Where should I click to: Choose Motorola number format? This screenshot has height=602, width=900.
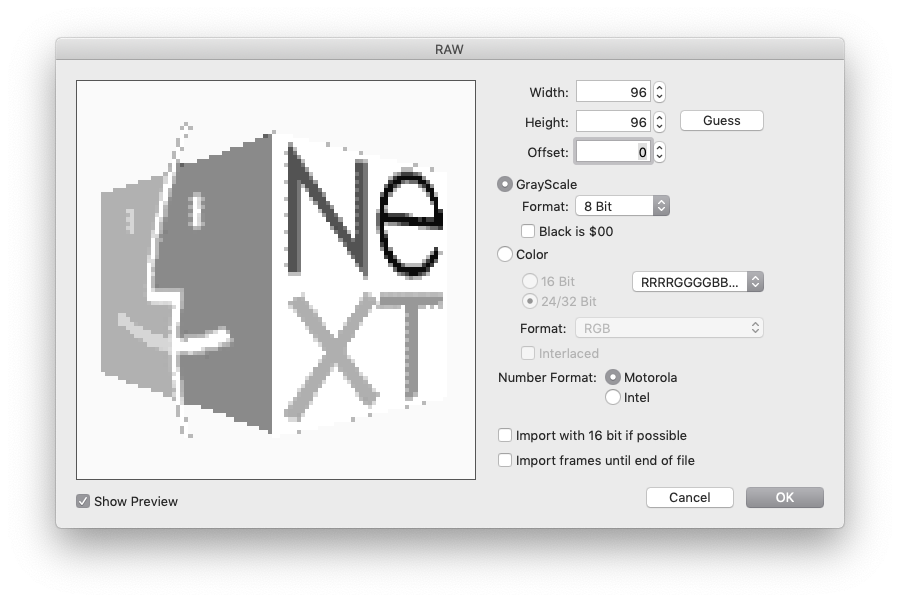(612, 377)
